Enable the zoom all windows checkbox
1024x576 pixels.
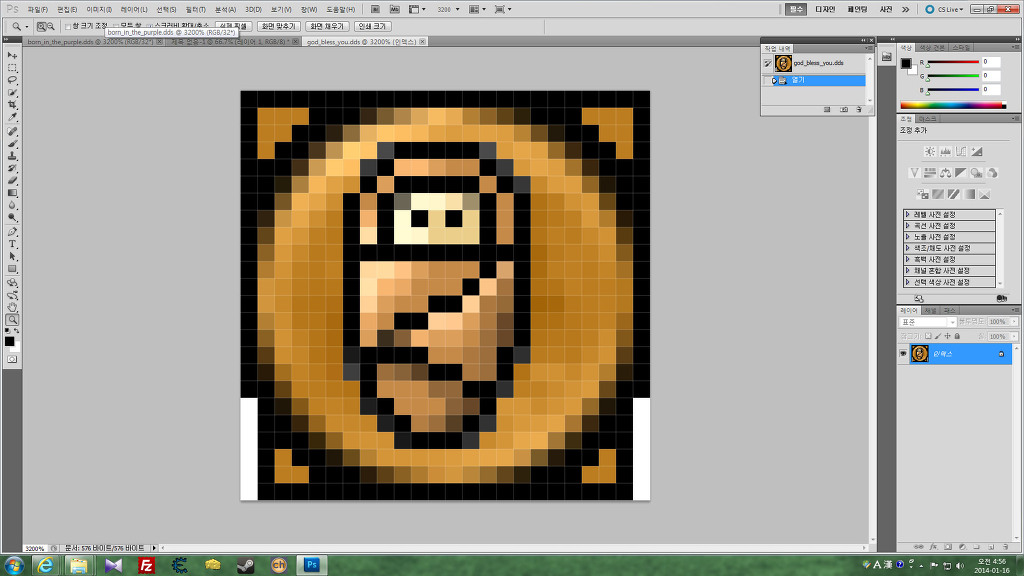[115, 26]
